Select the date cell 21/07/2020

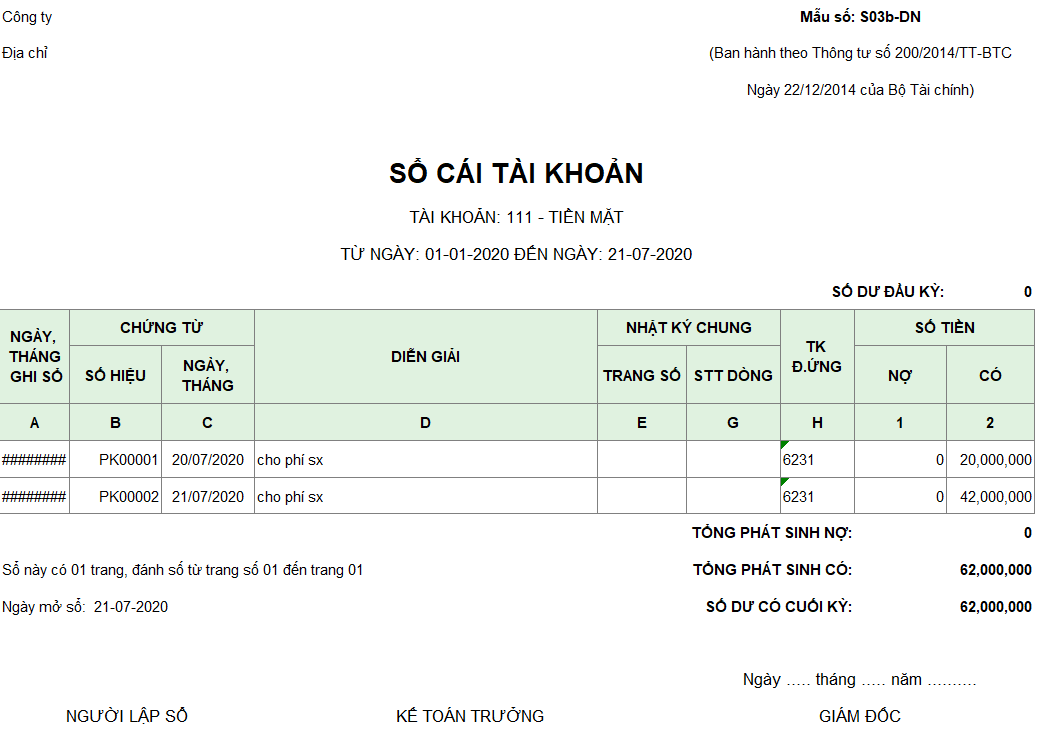[x=207, y=496]
